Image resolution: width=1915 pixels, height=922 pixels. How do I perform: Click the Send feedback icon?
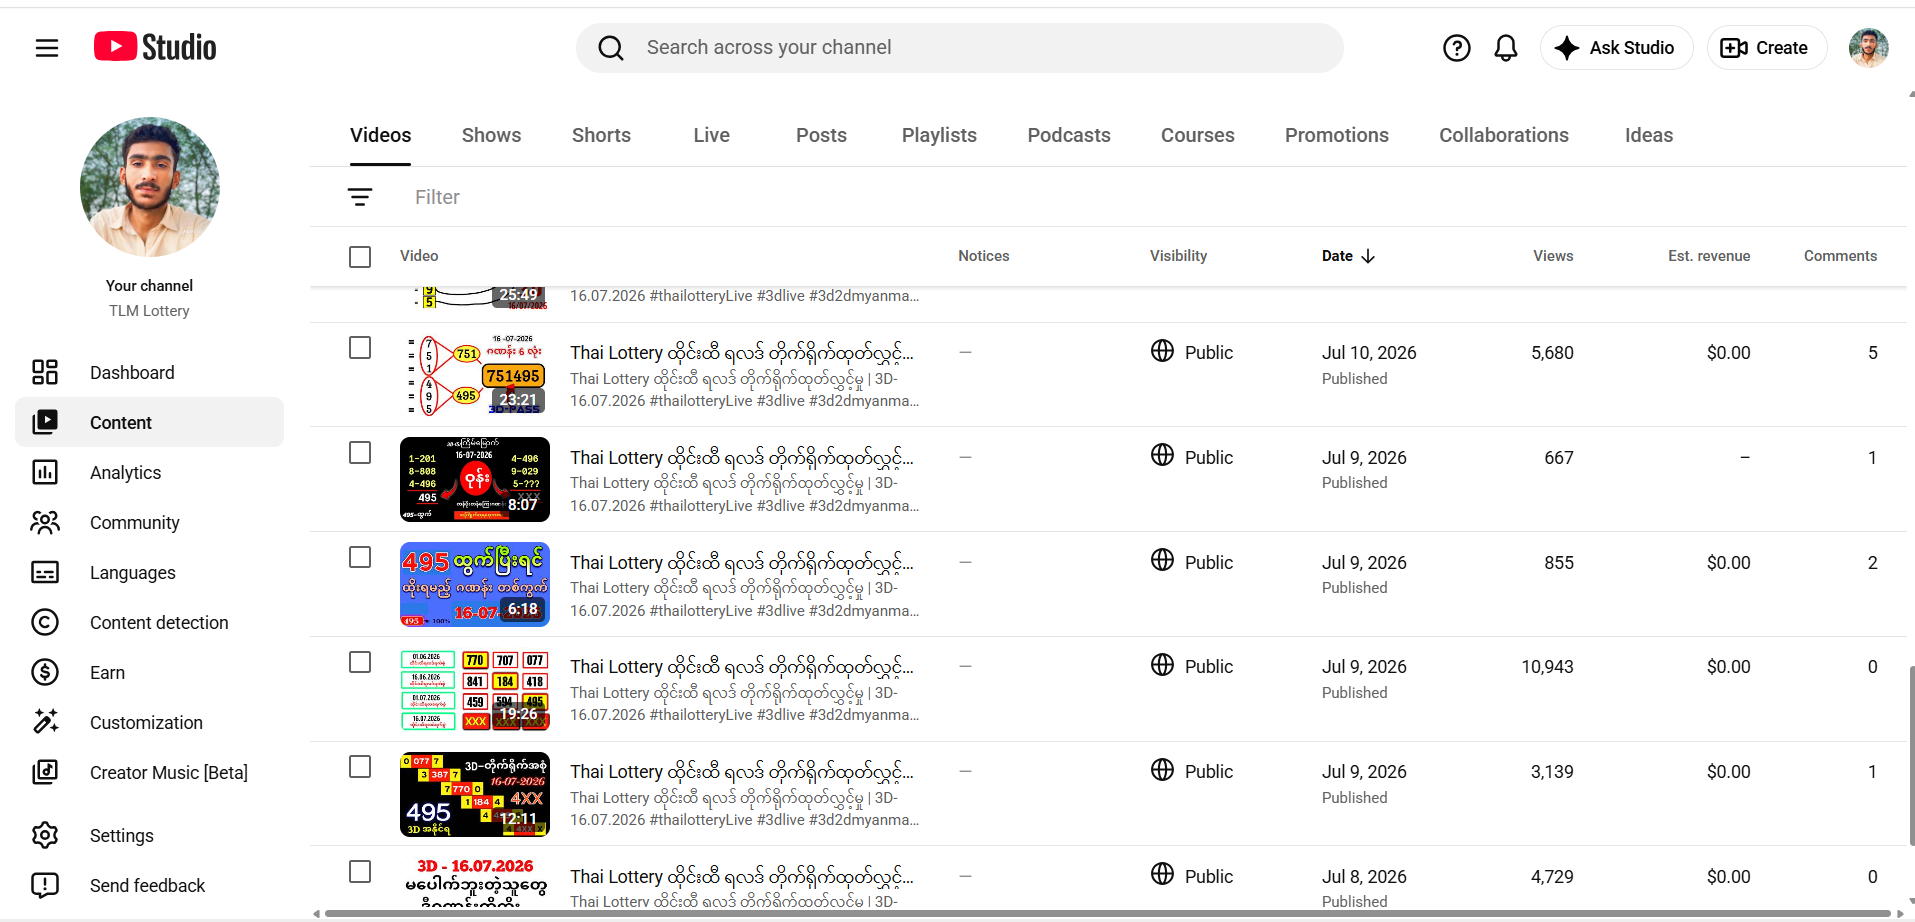point(45,885)
